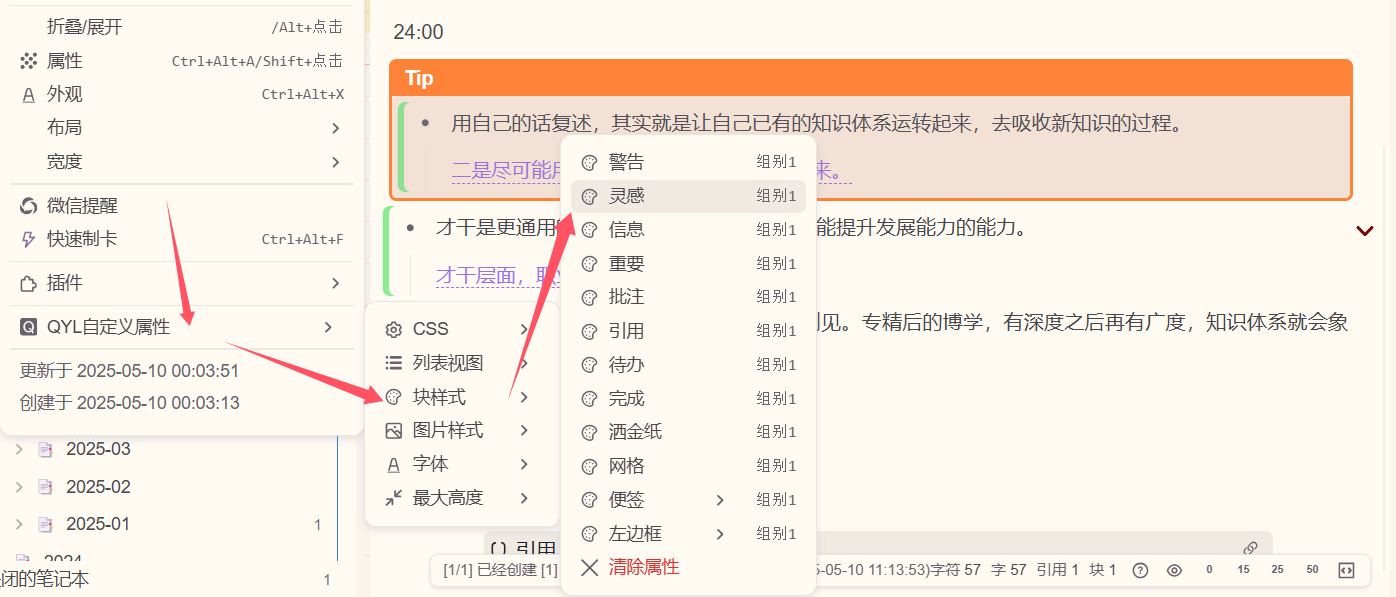Choose 信息 block style

(x=688, y=230)
